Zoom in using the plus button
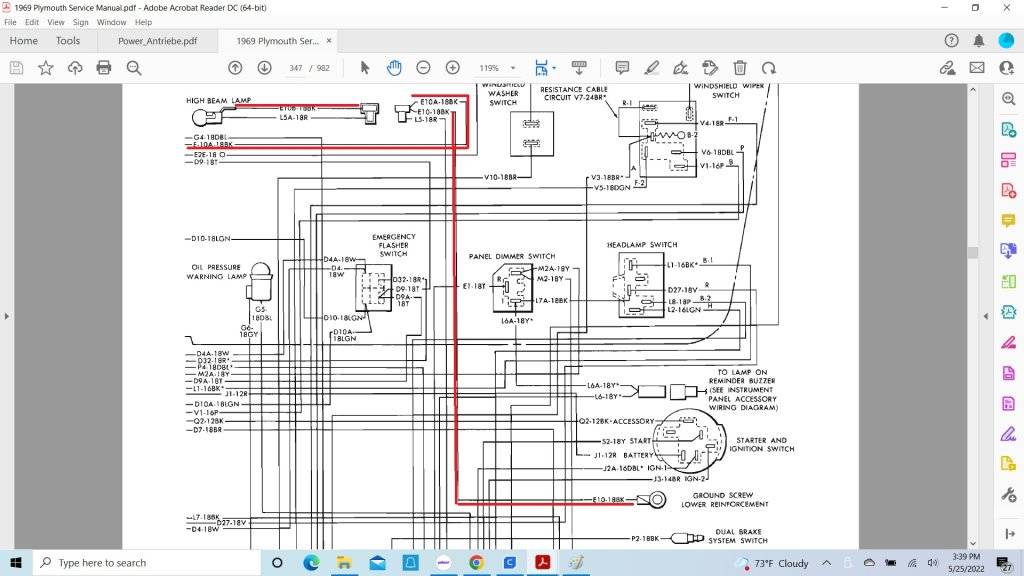Screen dimensions: 1024x576 pyautogui.click(x=452, y=68)
